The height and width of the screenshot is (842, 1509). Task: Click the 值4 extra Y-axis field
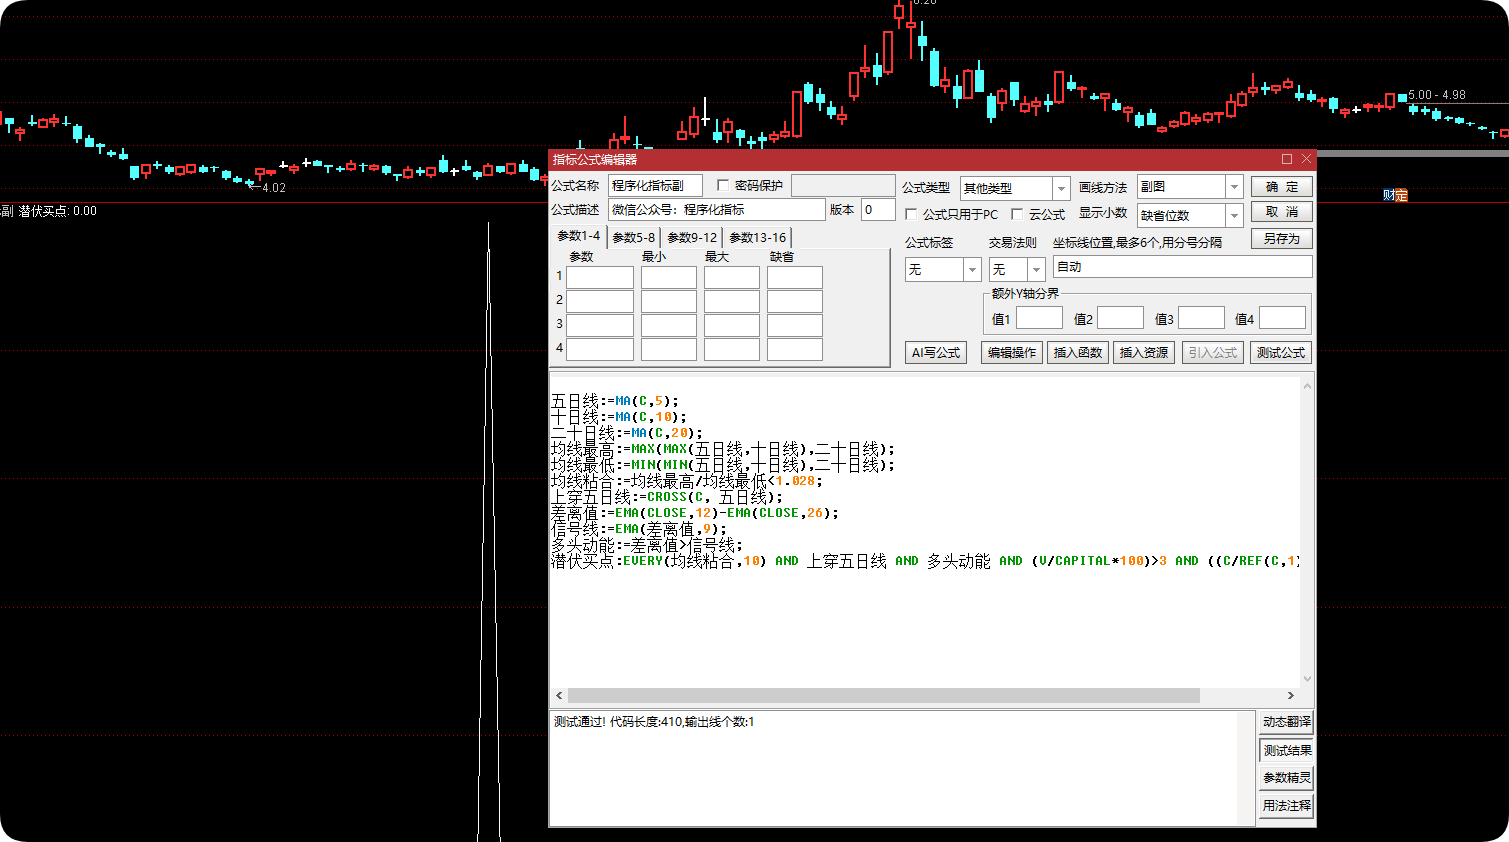(x=1282, y=318)
